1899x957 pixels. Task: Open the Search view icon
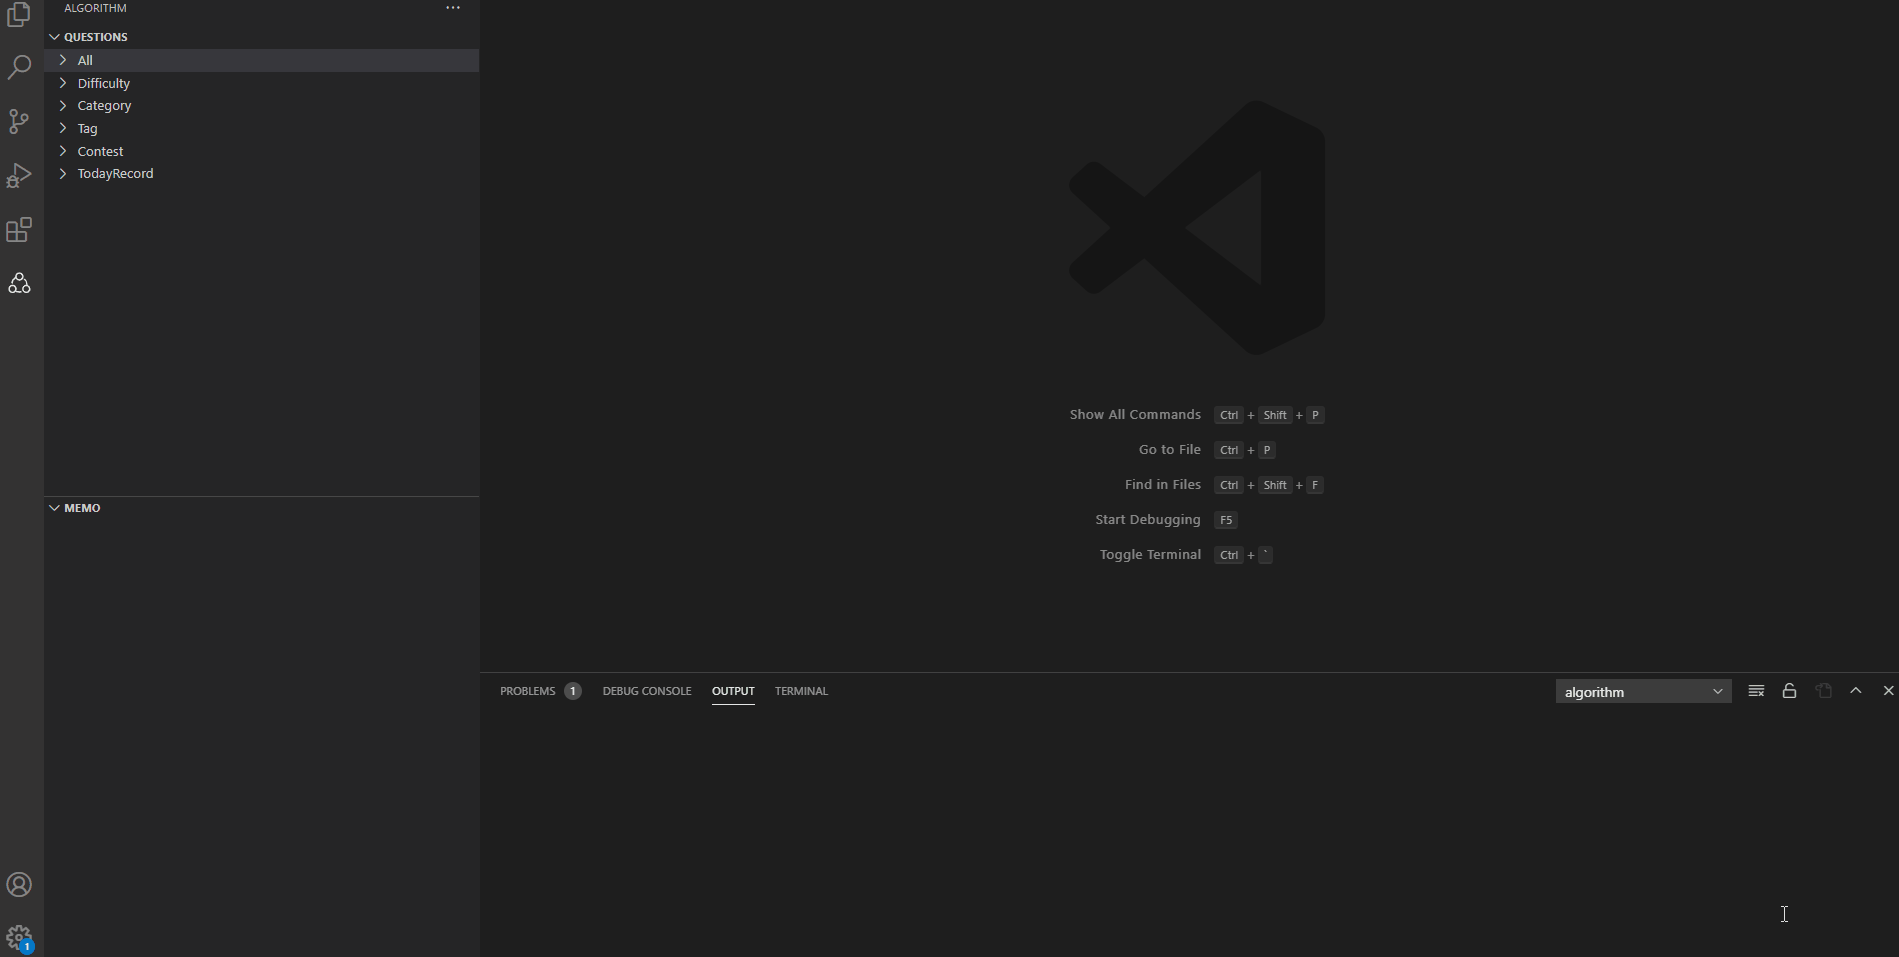pyautogui.click(x=19, y=68)
